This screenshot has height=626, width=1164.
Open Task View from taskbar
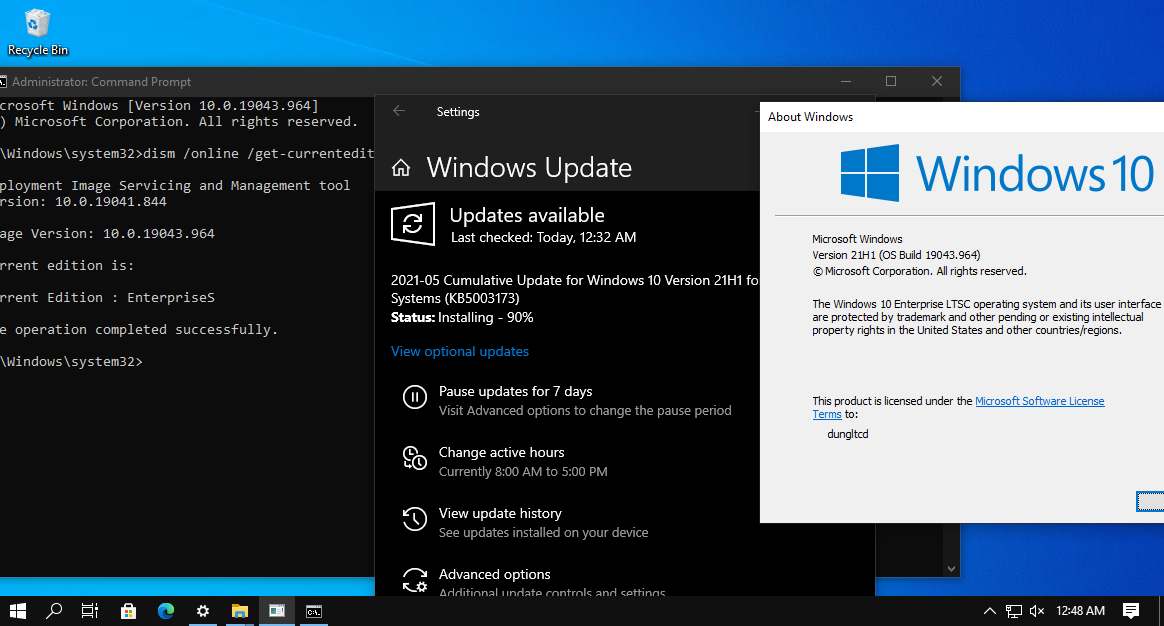tap(90, 611)
